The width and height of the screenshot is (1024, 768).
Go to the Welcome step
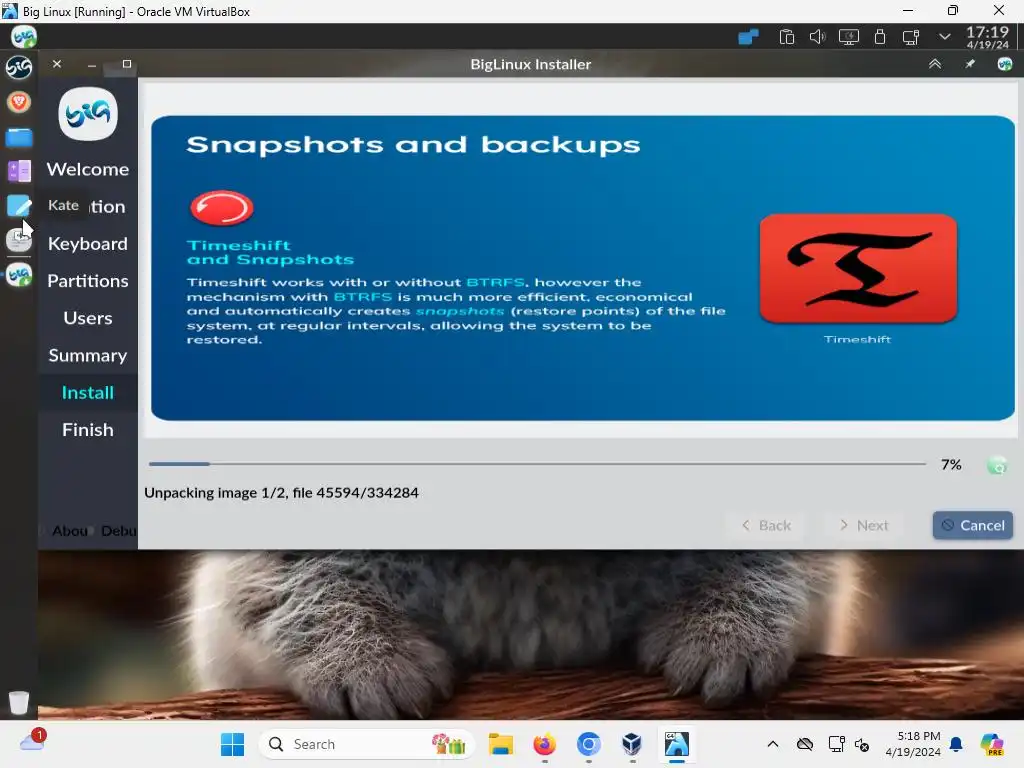click(x=88, y=169)
